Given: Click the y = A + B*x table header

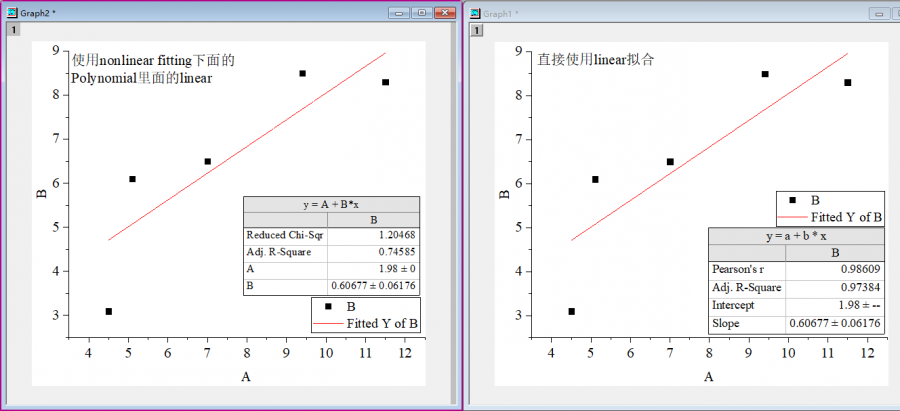Looking at the screenshot, I should [331, 204].
